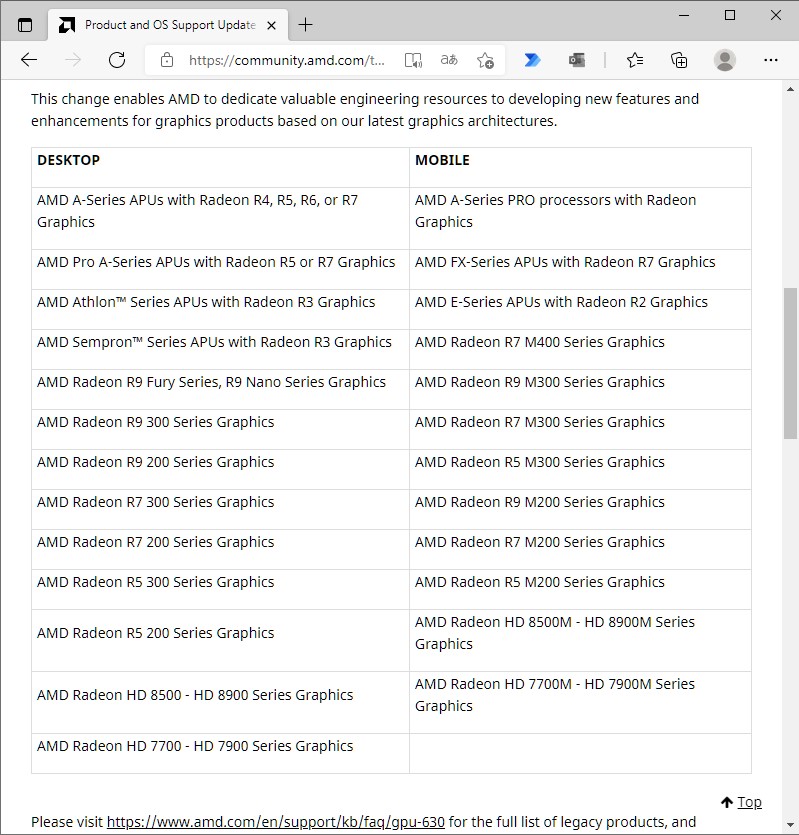The image size is (799, 835).
Task: Select AMD Radeon HD 7700 - HD 7900 cell
Action: (221, 753)
